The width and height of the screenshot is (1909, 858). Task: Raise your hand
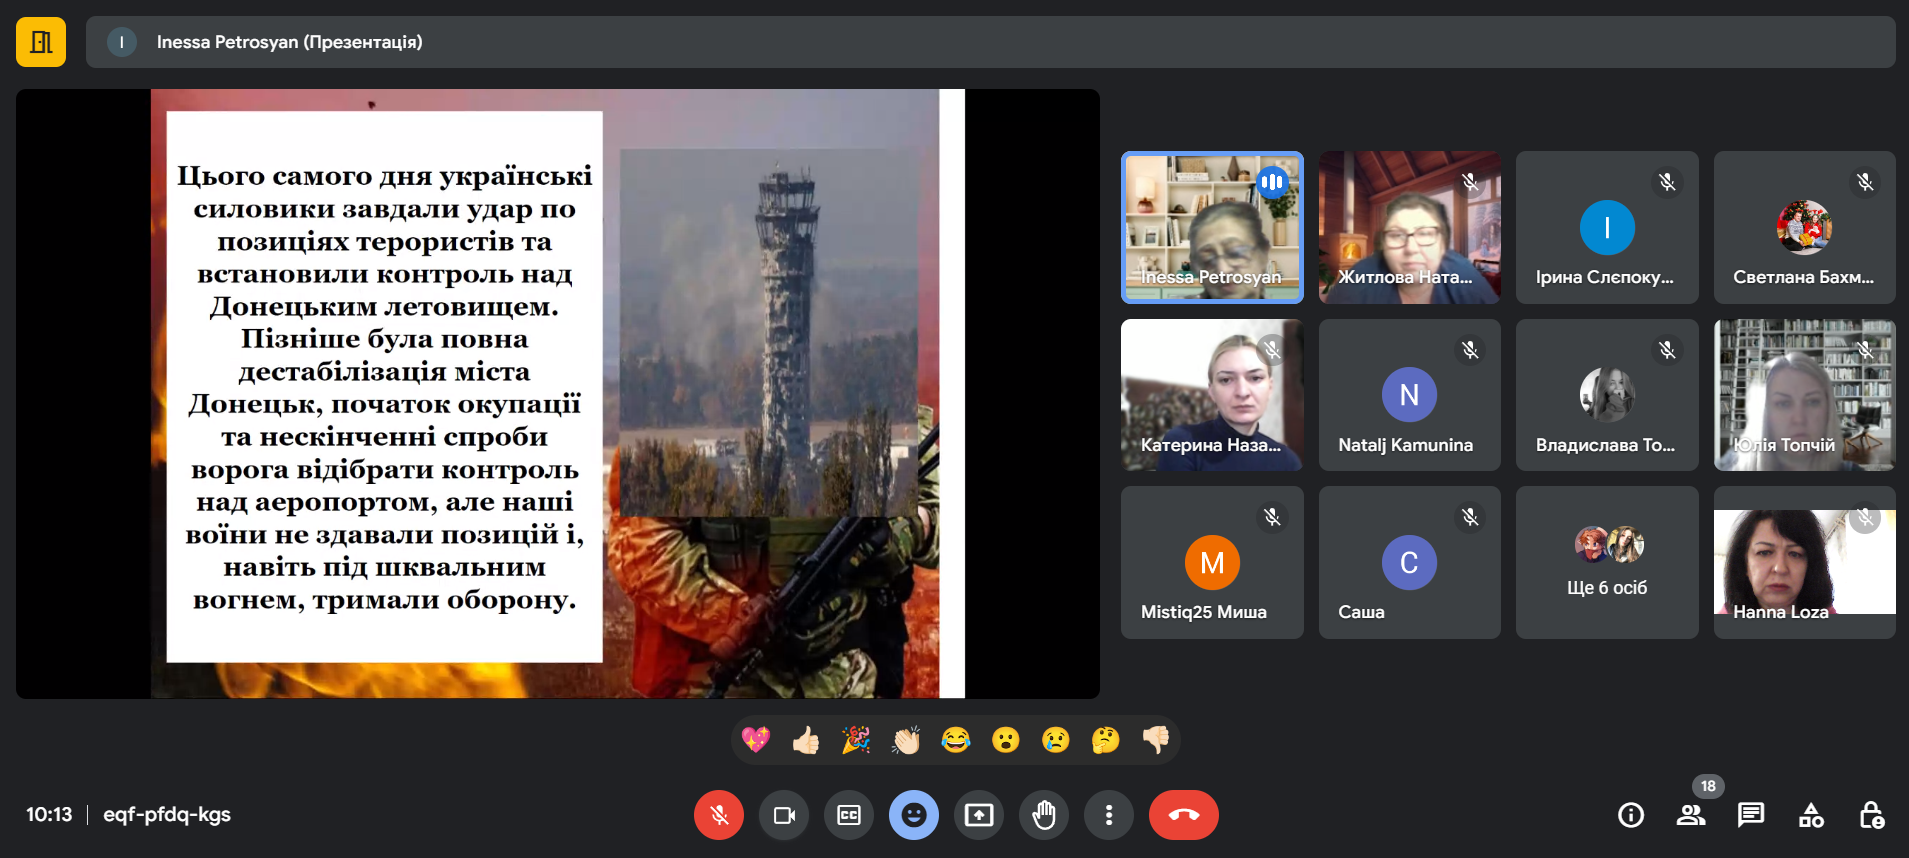pyautogui.click(x=1043, y=815)
